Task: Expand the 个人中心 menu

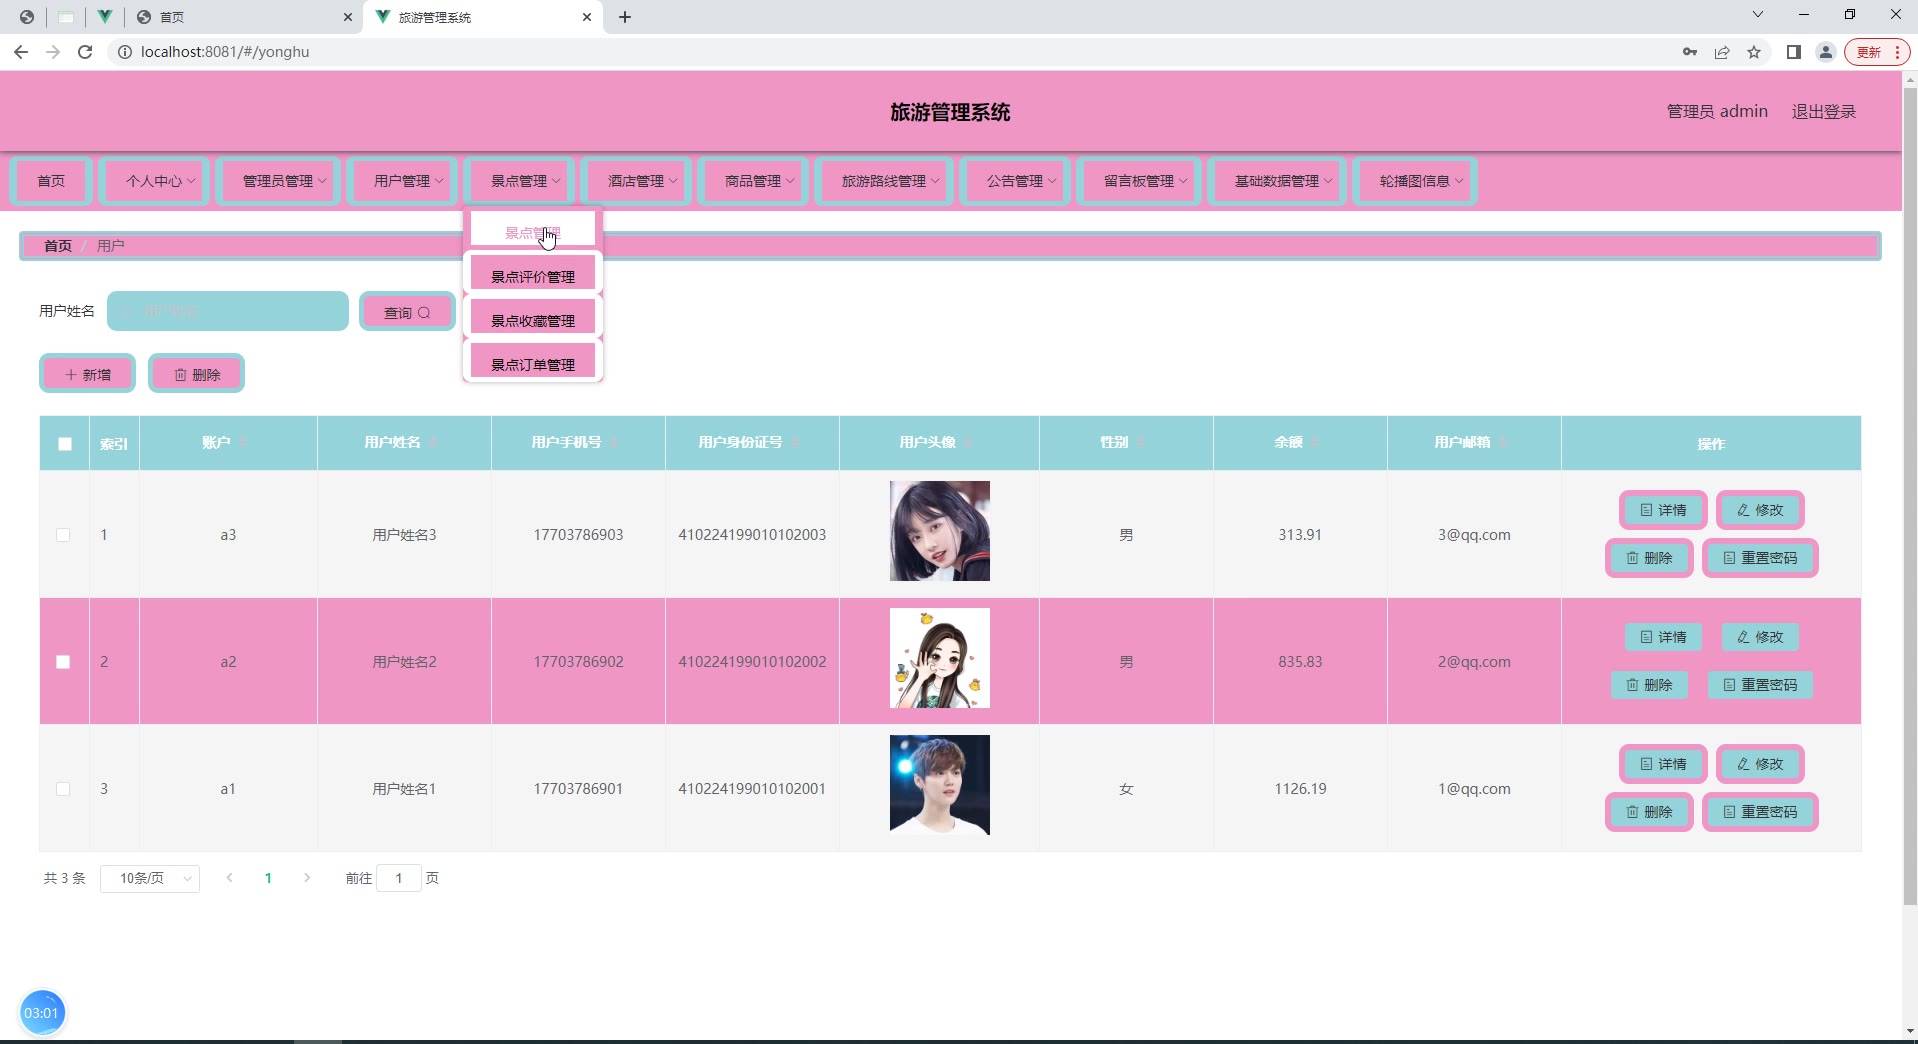Action: pos(155,181)
